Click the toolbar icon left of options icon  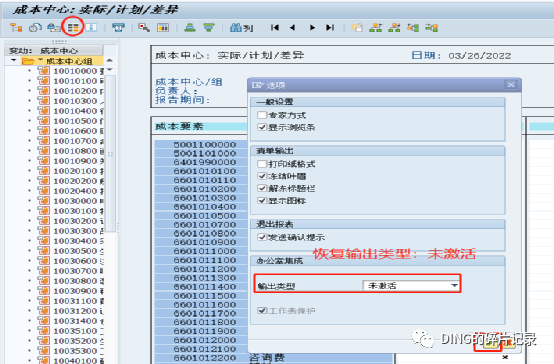point(54,28)
